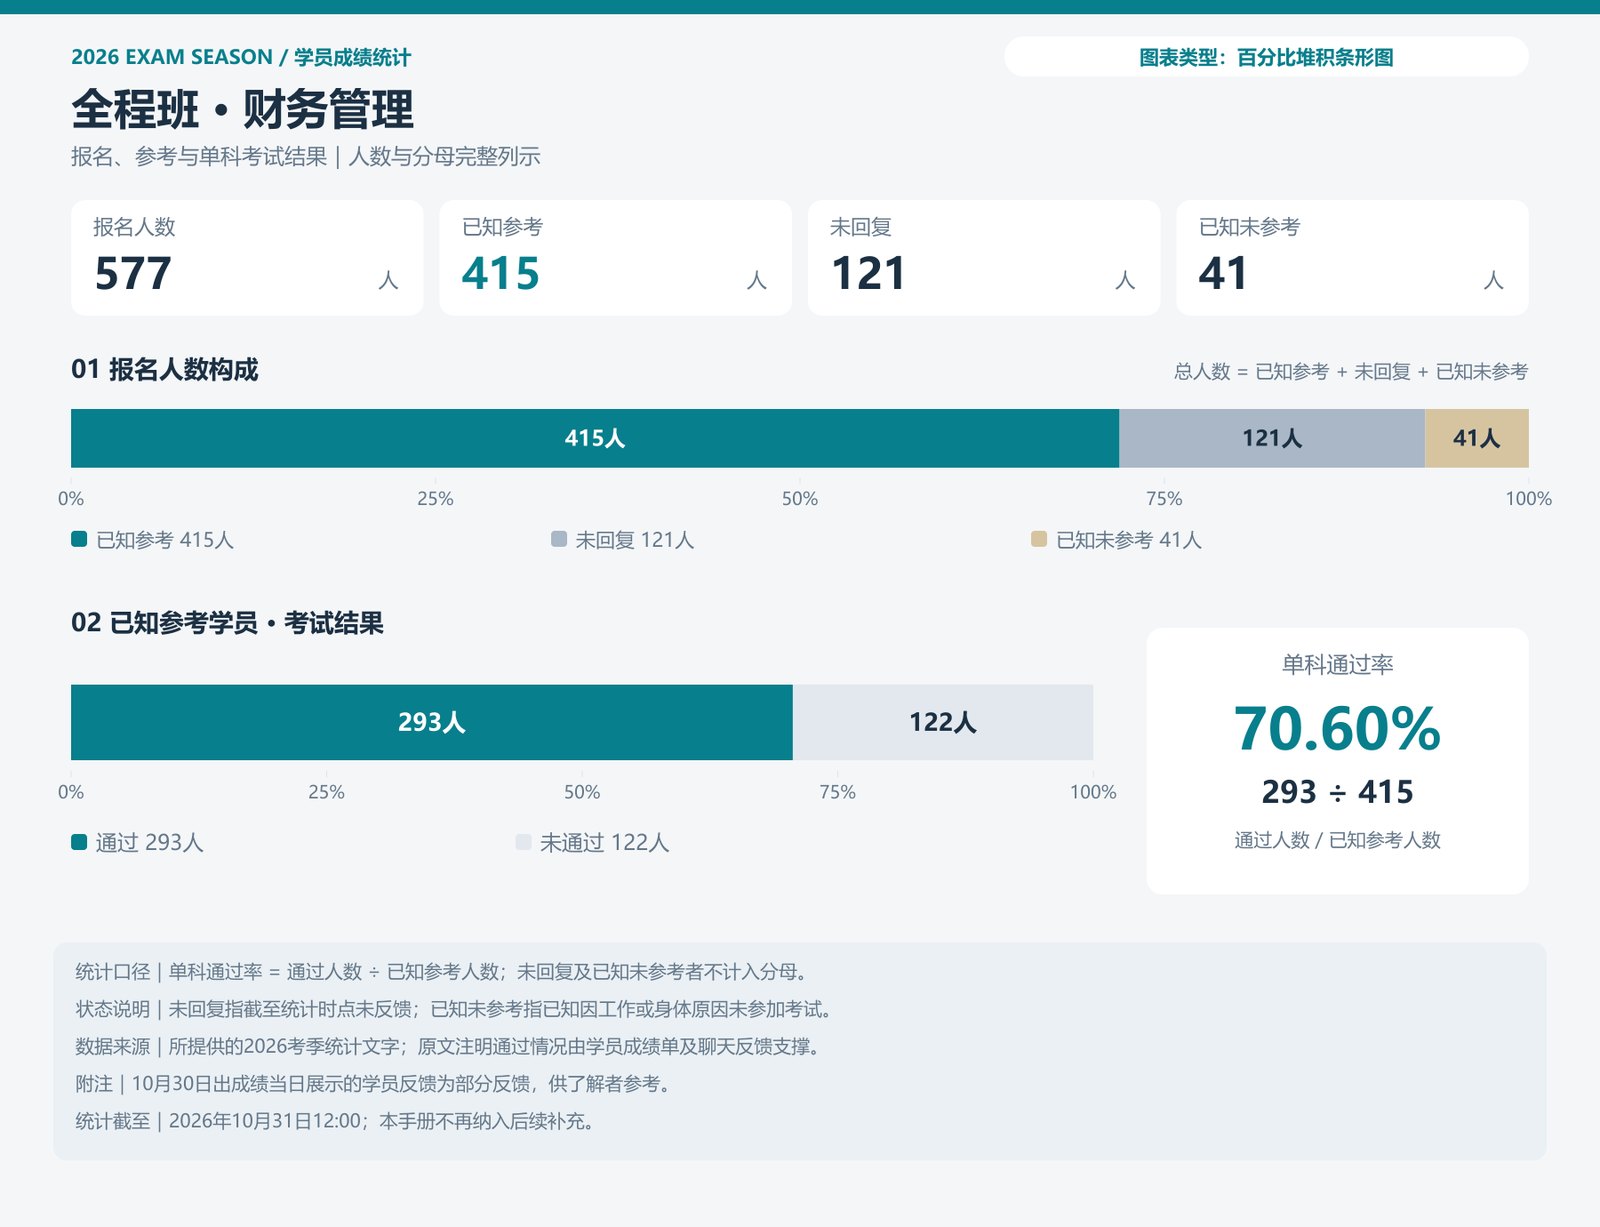Select the 121人 gray bar segment
Image resolution: width=1600 pixels, height=1227 pixels.
click(1272, 438)
